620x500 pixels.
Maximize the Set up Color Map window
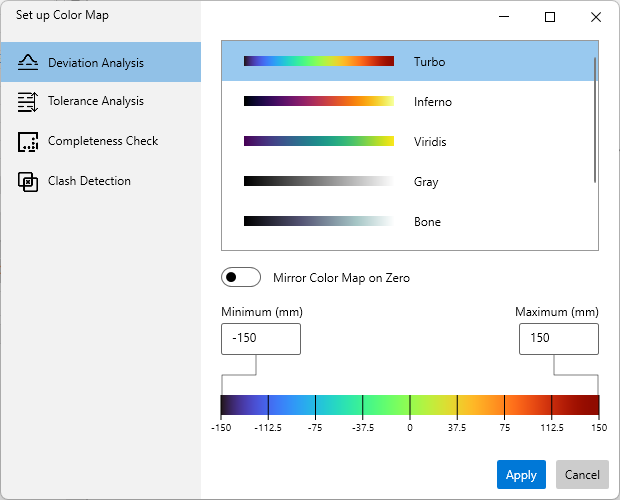click(x=550, y=17)
